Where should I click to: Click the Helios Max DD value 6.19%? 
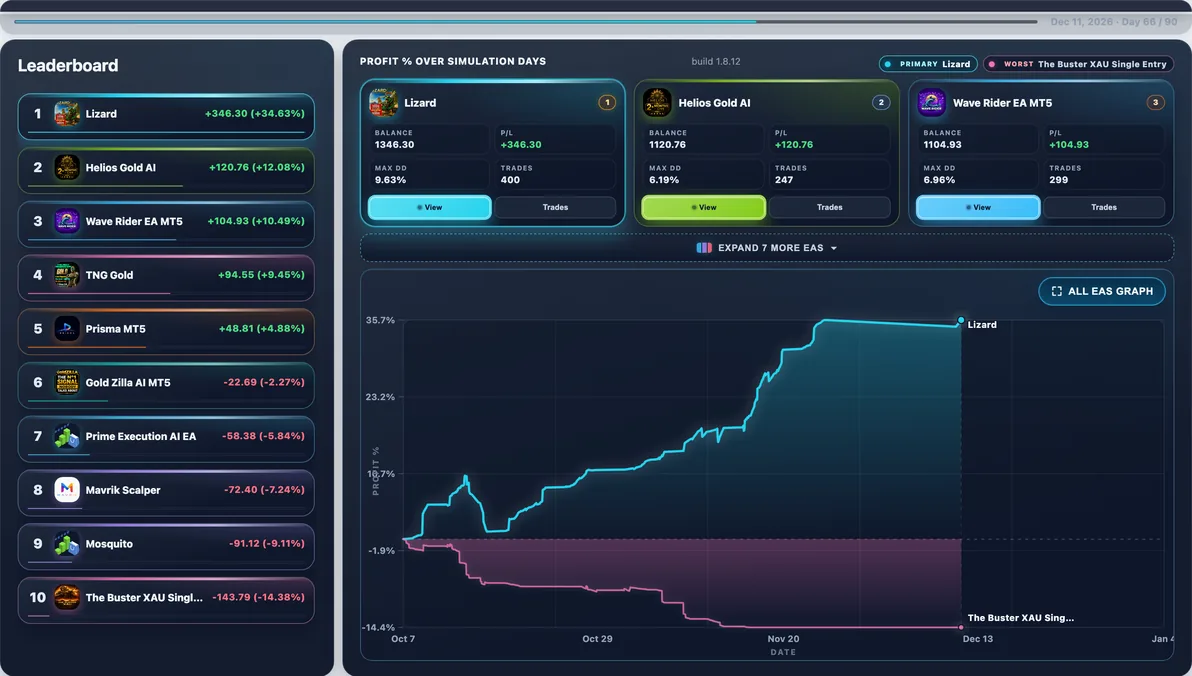coord(664,180)
